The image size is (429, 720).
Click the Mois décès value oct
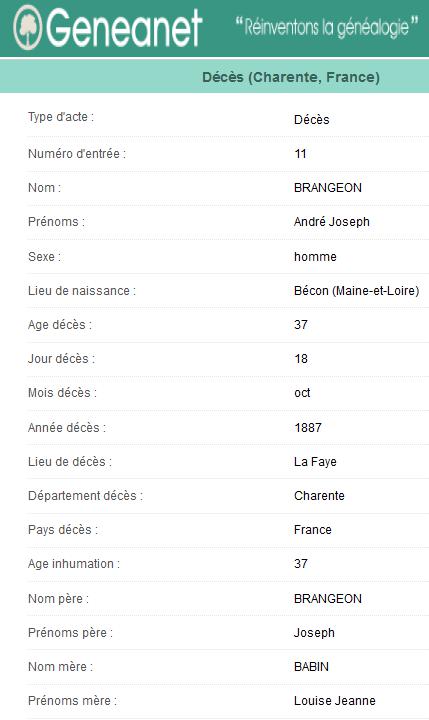coord(302,393)
